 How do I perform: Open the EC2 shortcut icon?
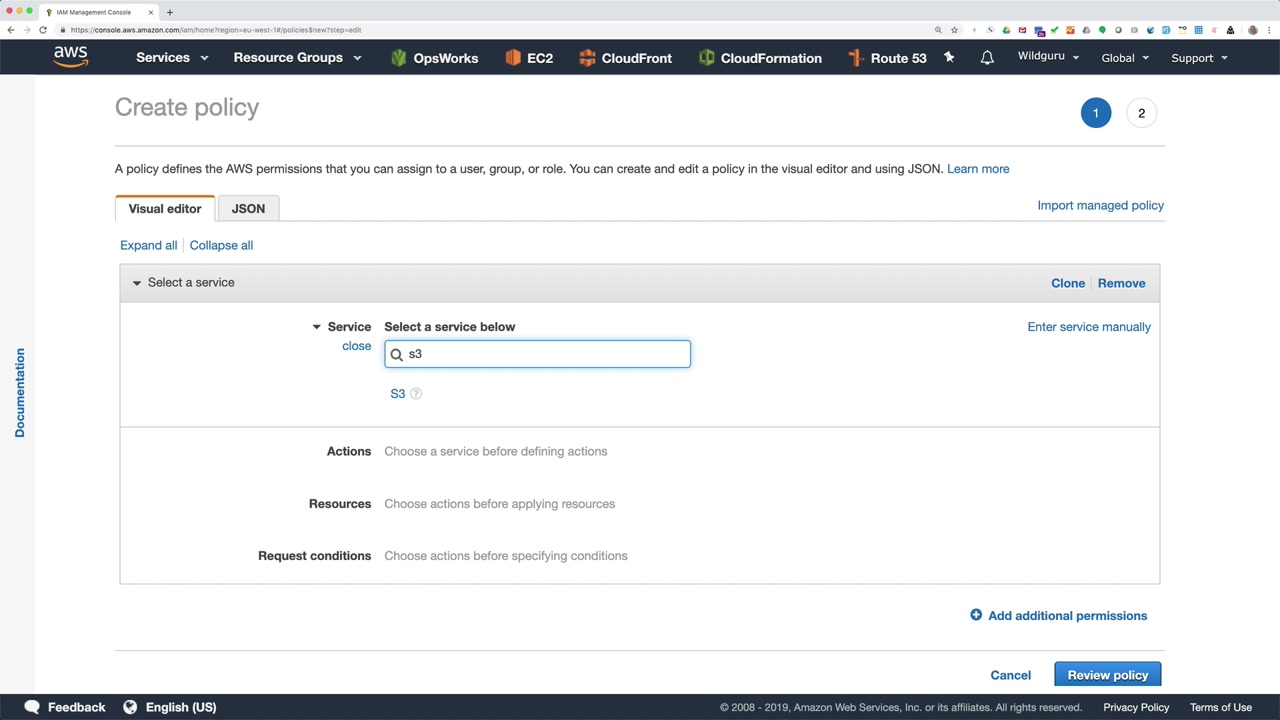click(x=513, y=58)
